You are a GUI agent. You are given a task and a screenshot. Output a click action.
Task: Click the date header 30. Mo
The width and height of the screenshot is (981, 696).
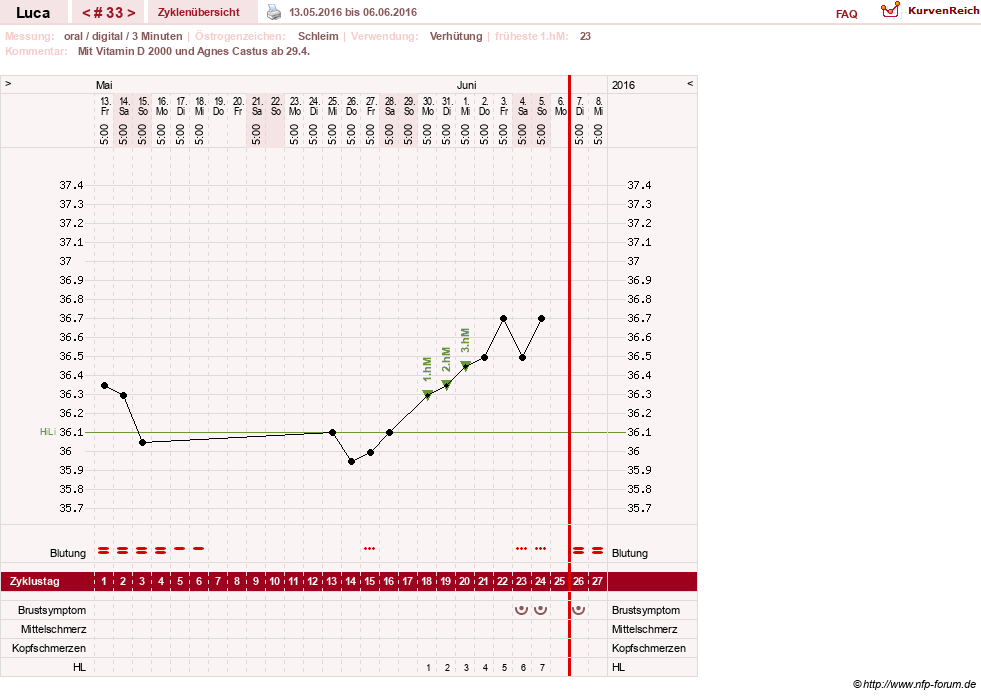click(x=428, y=106)
